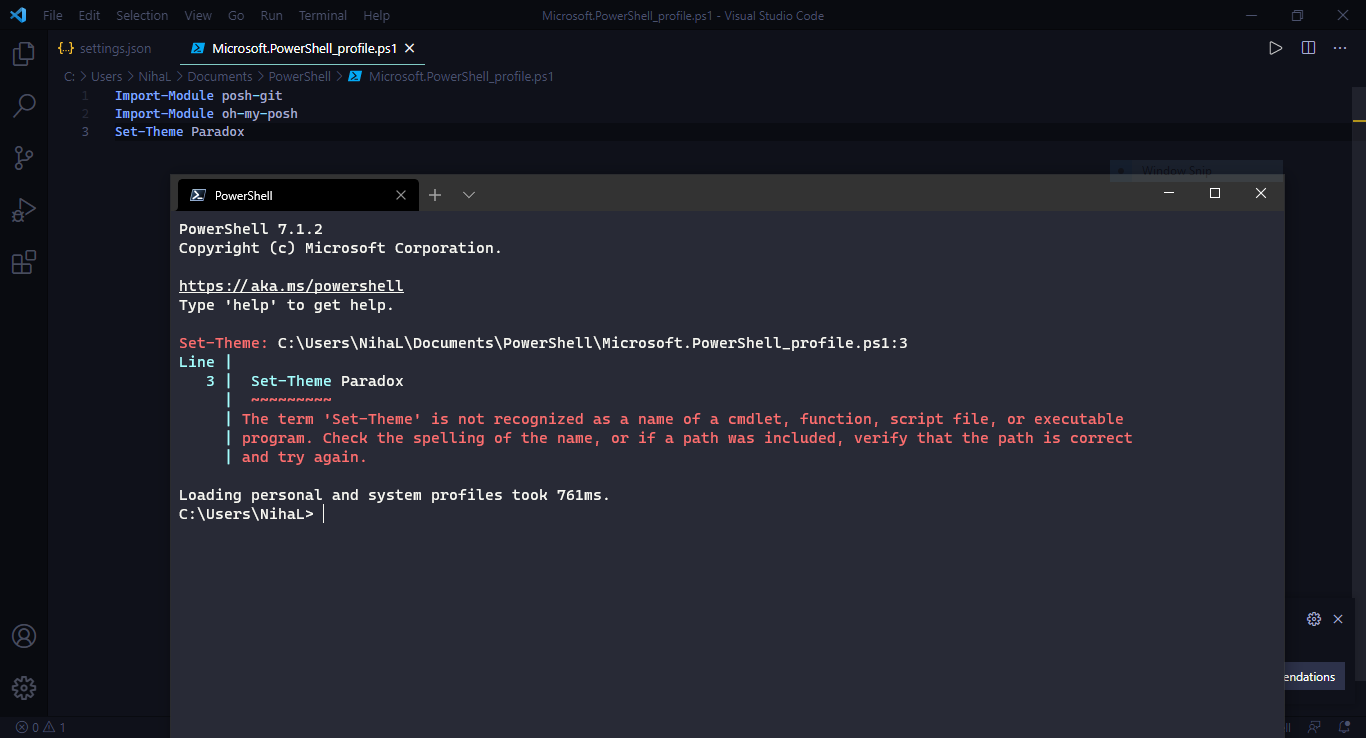Run the PowerShell profile script with the play icon
This screenshot has height=738, width=1366.
1274,46
